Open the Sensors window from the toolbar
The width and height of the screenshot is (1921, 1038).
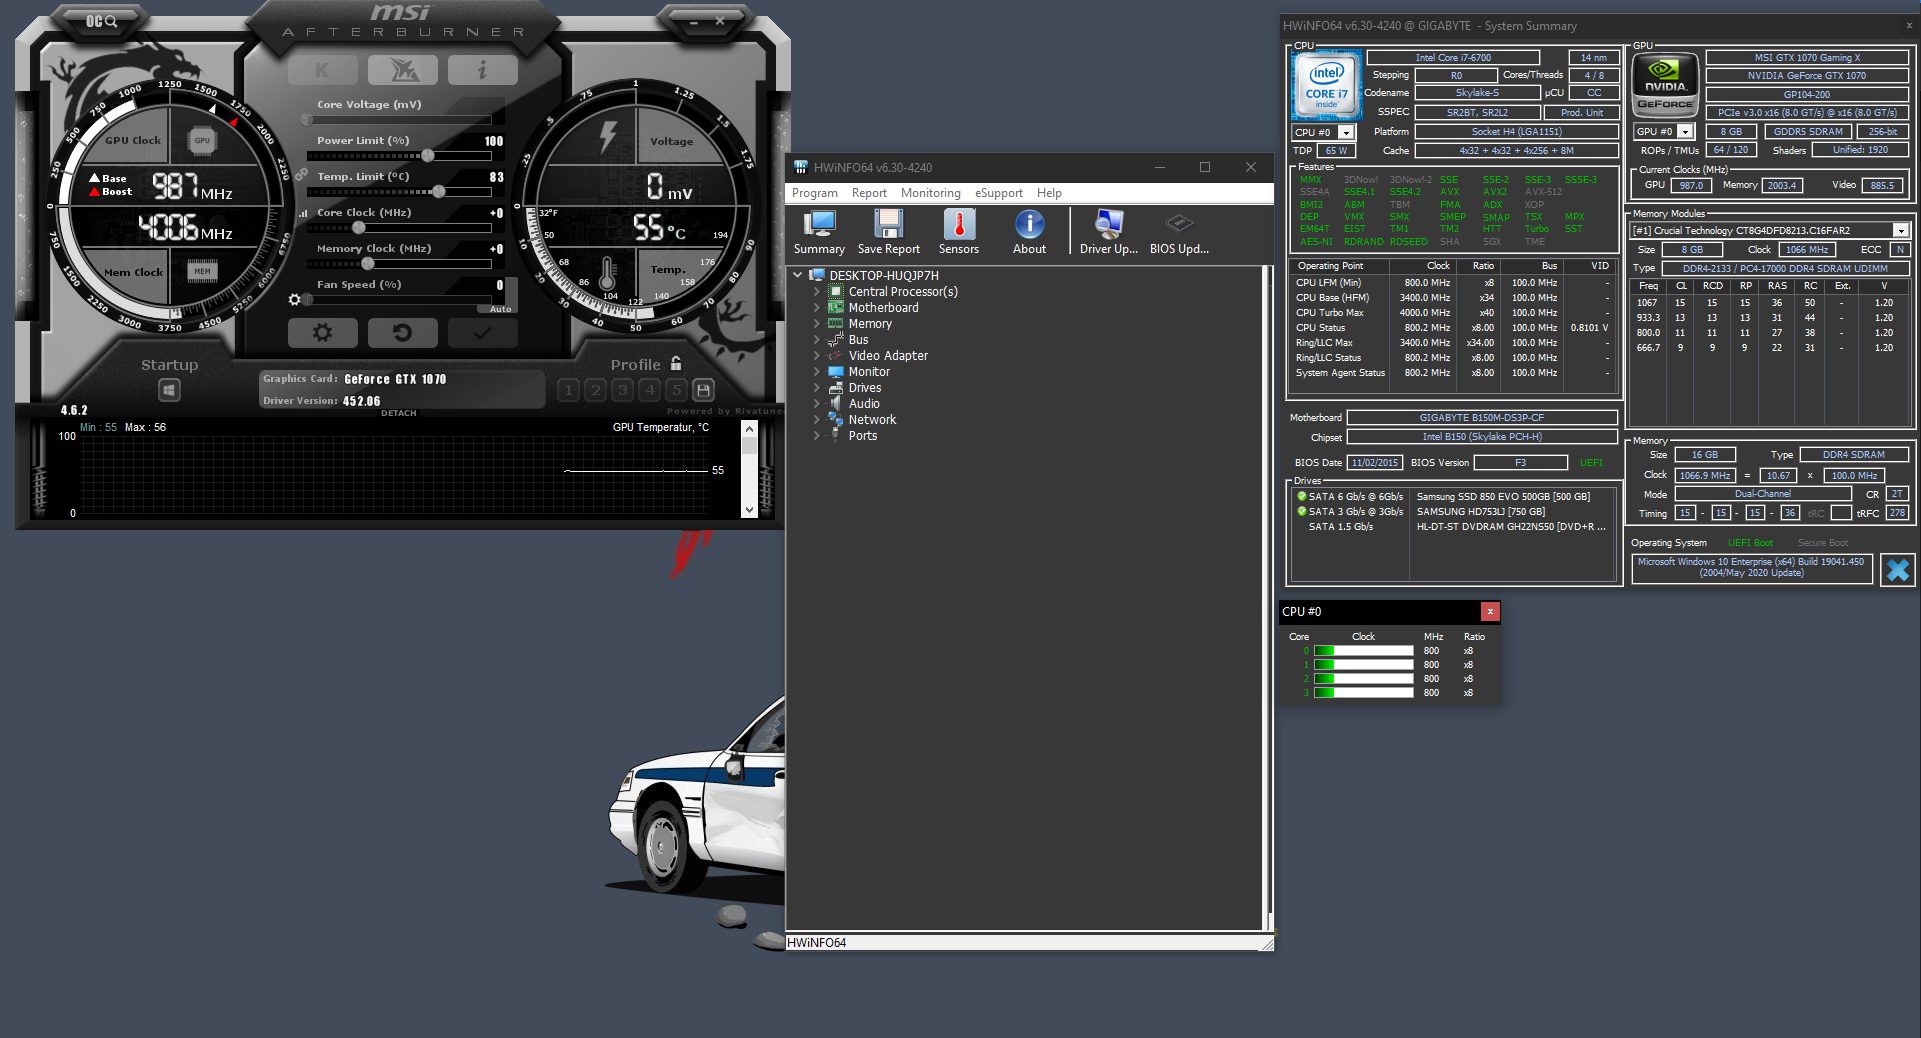coord(958,232)
